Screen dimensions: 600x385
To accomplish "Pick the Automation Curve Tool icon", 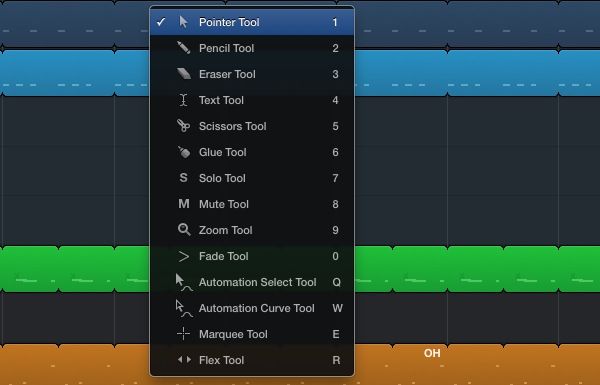I will coord(184,308).
